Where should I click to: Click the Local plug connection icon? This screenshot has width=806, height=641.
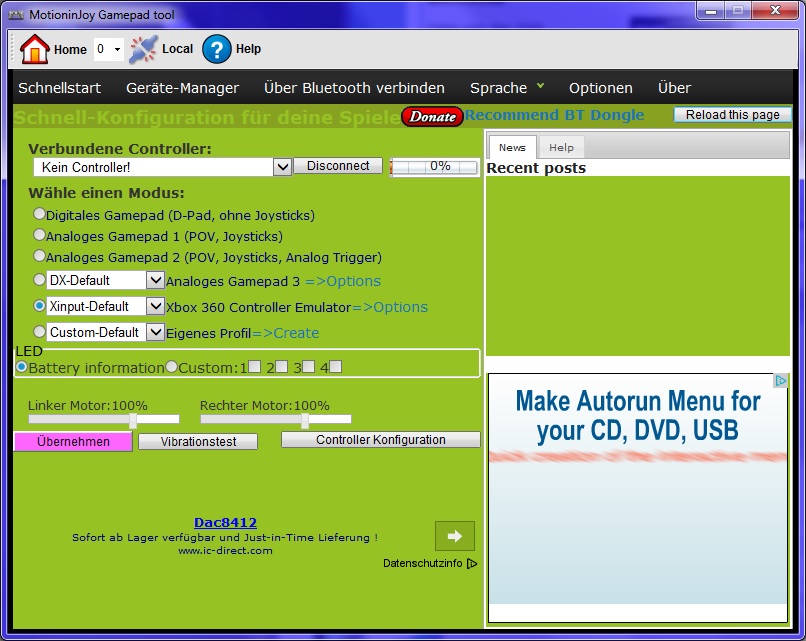click(143, 49)
